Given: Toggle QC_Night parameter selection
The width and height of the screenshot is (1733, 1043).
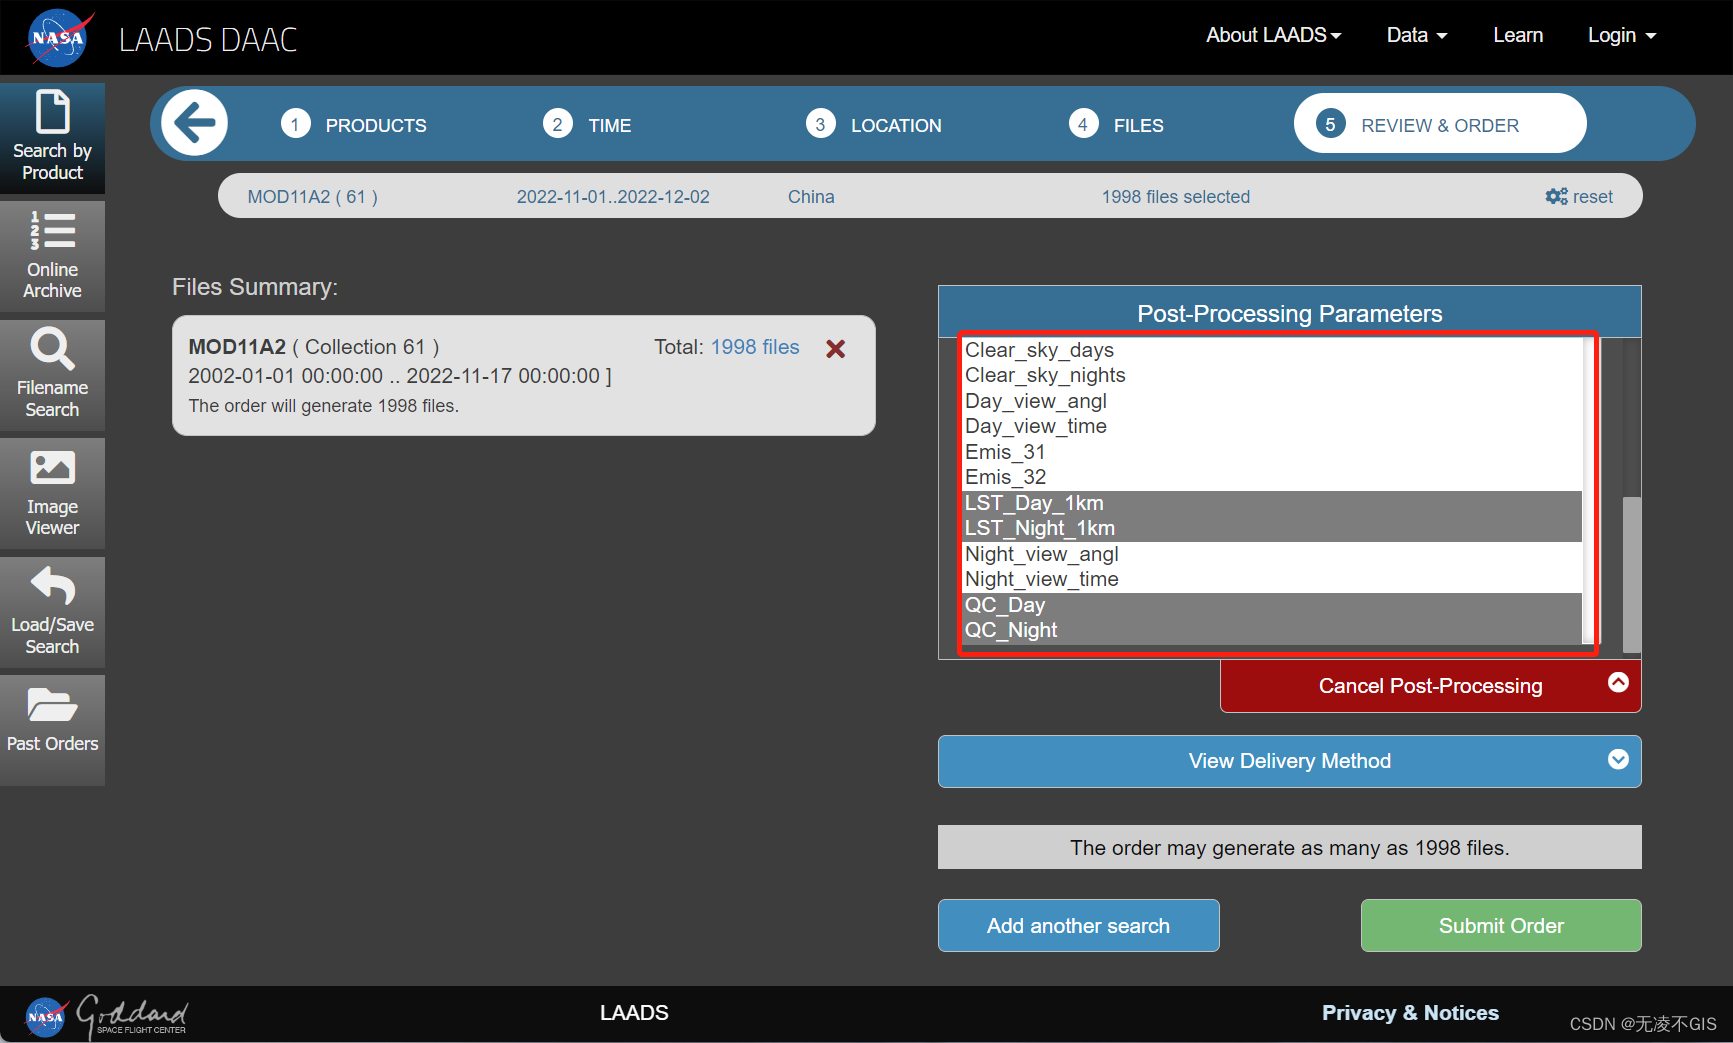Looking at the screenshot, I should [1272, 630].
